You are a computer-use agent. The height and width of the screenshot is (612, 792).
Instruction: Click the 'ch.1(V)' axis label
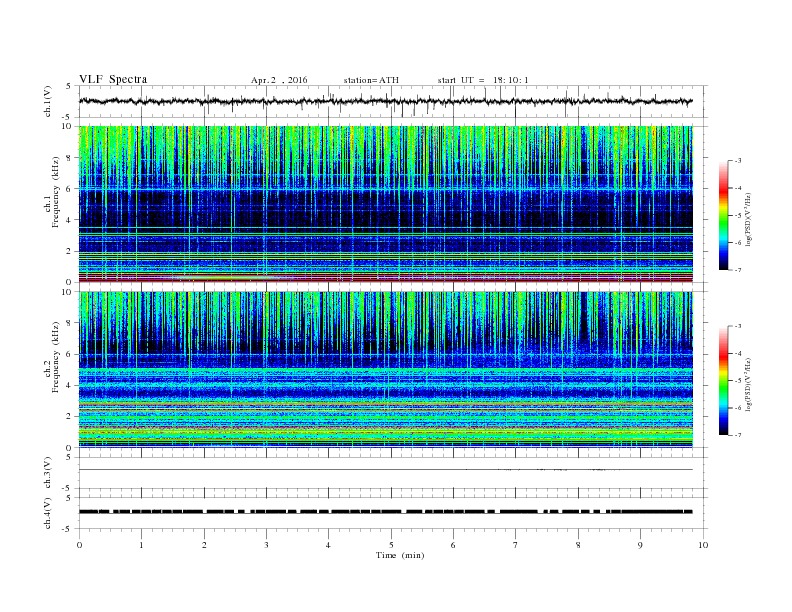(48, 103)
